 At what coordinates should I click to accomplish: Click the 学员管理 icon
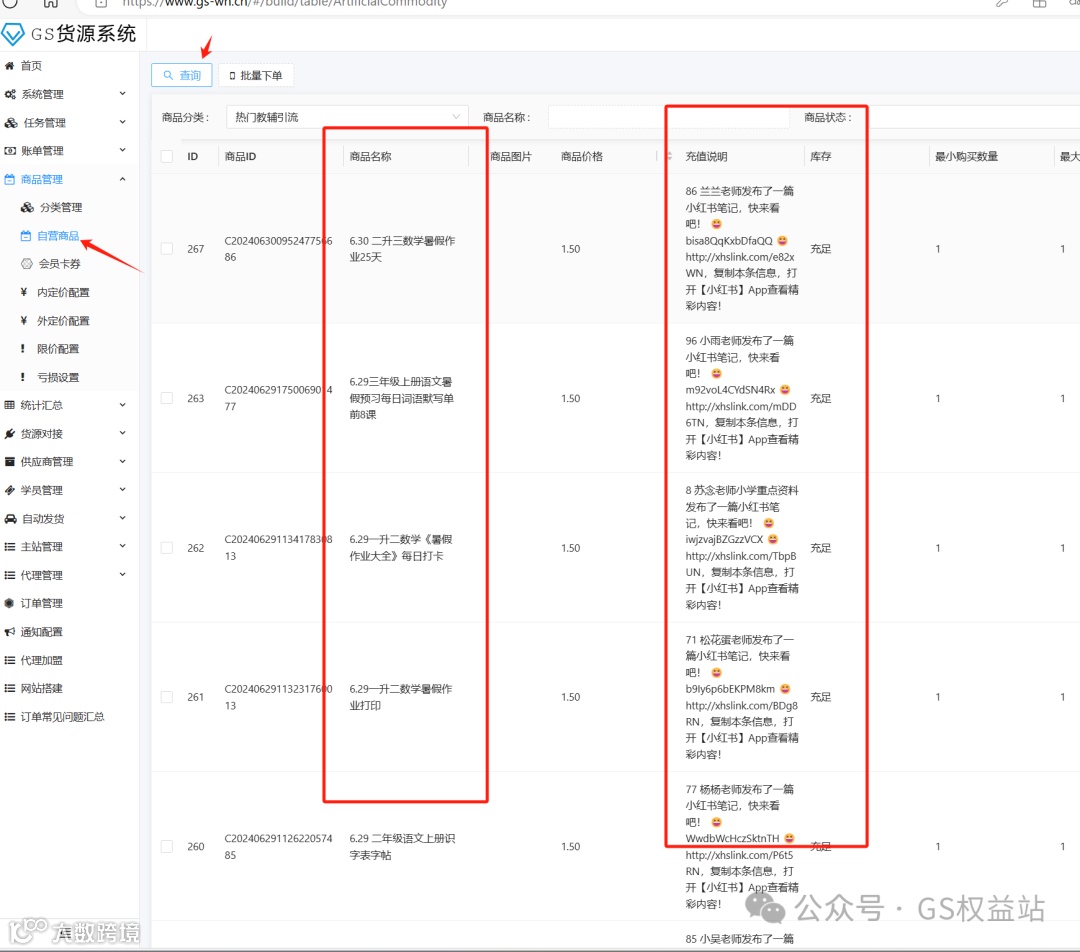coord(10,490)
